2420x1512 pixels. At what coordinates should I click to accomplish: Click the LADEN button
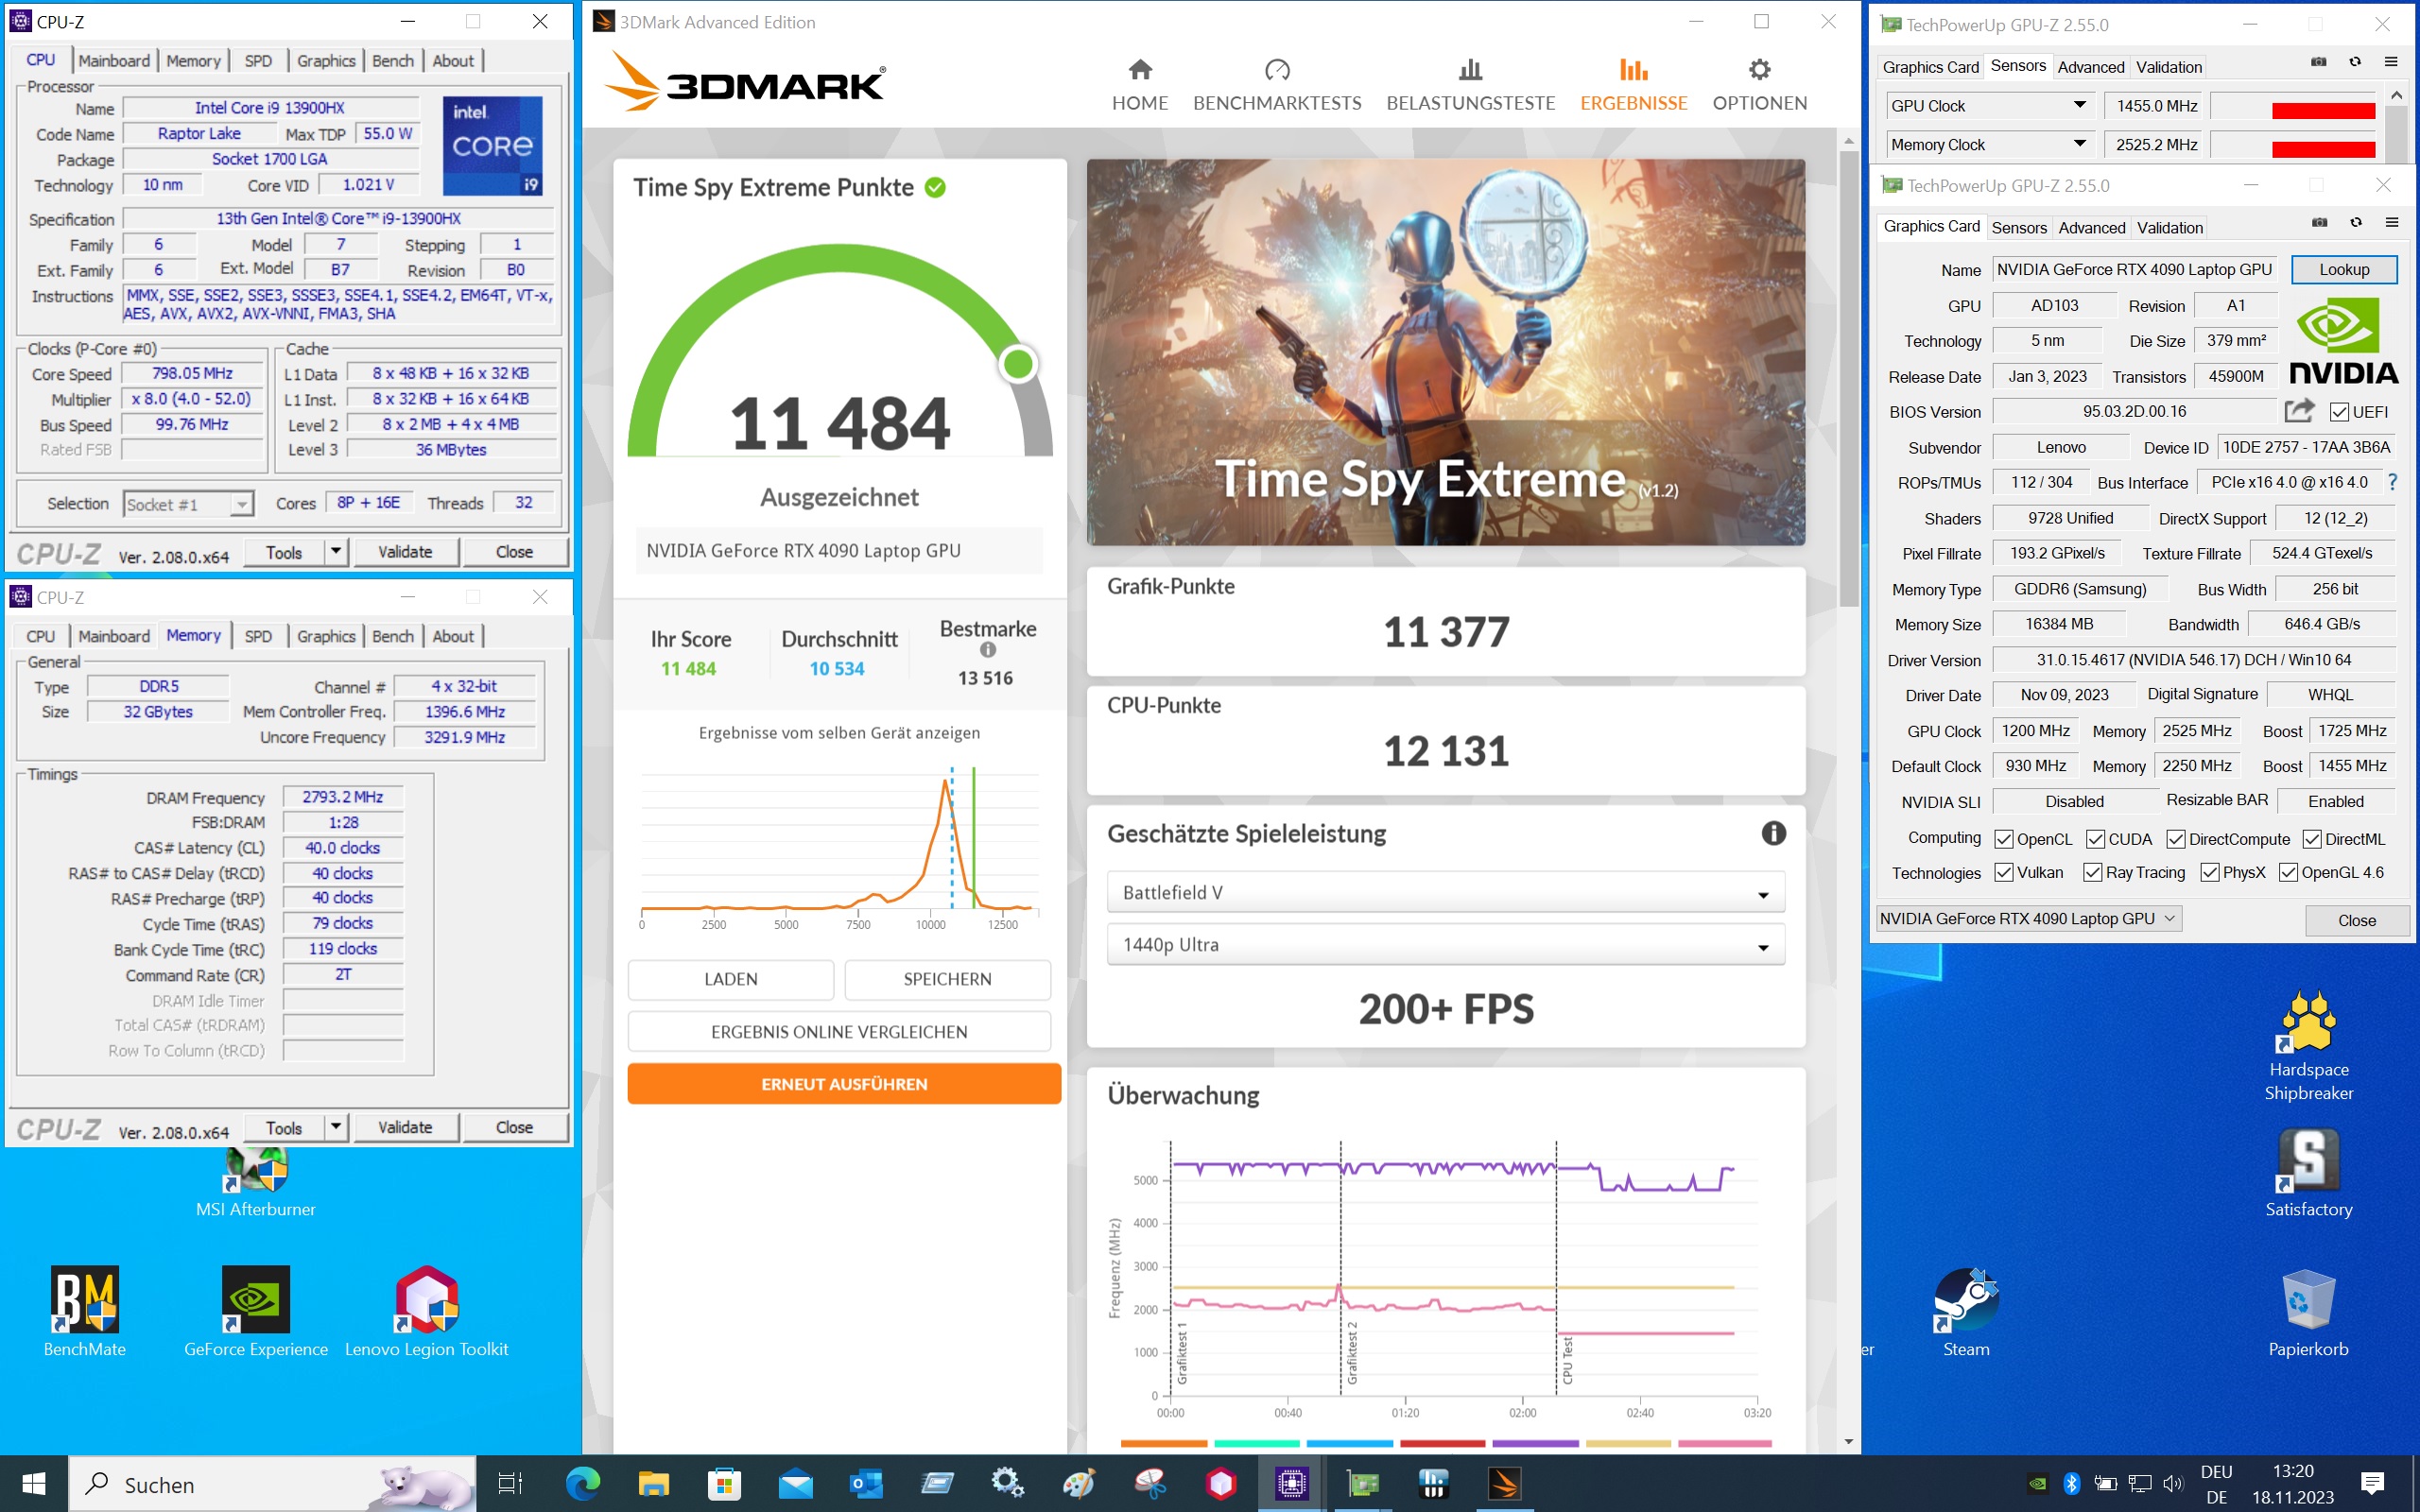[731, 979]
